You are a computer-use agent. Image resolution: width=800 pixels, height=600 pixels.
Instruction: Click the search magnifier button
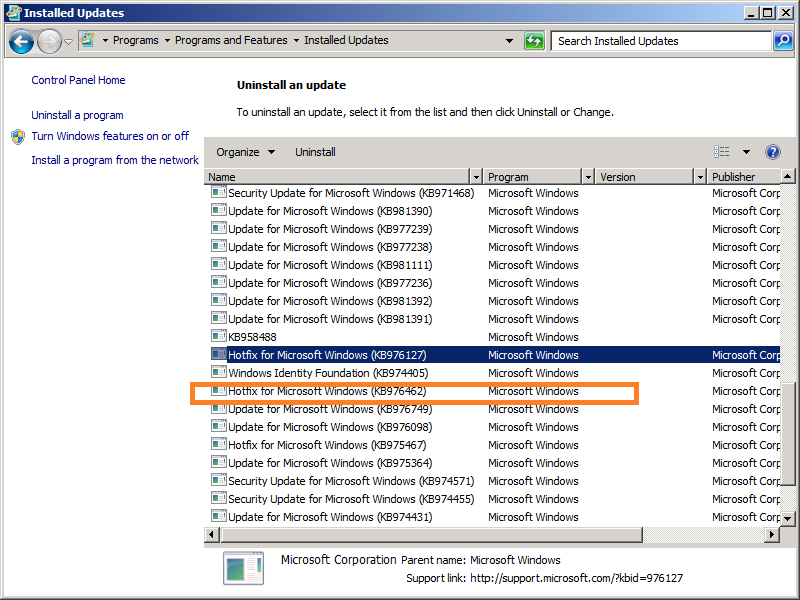(x=783, y=41)
